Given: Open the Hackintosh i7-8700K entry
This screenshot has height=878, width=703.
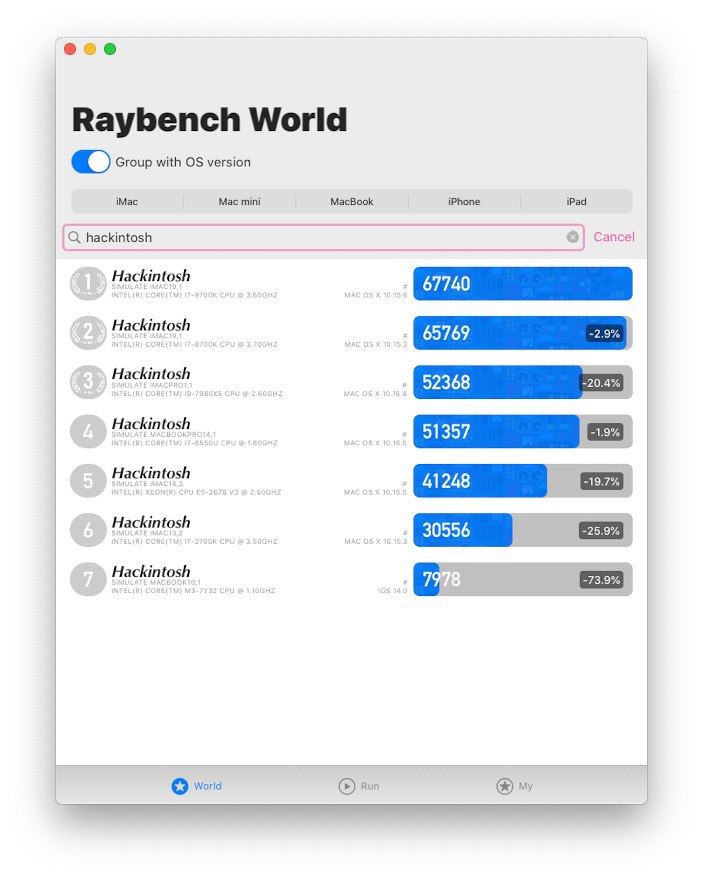Looking at the screenshot, I should pyautogui.click(x=351, y=333).
